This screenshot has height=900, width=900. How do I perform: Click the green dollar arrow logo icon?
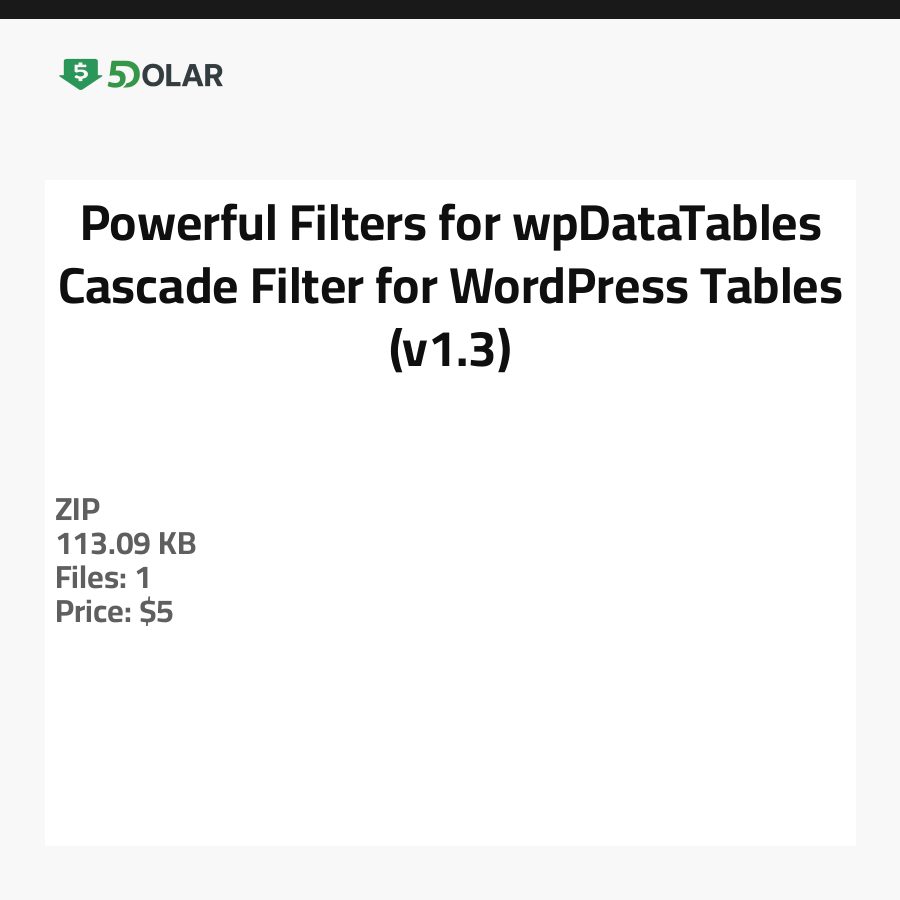[x=80, y=74]
